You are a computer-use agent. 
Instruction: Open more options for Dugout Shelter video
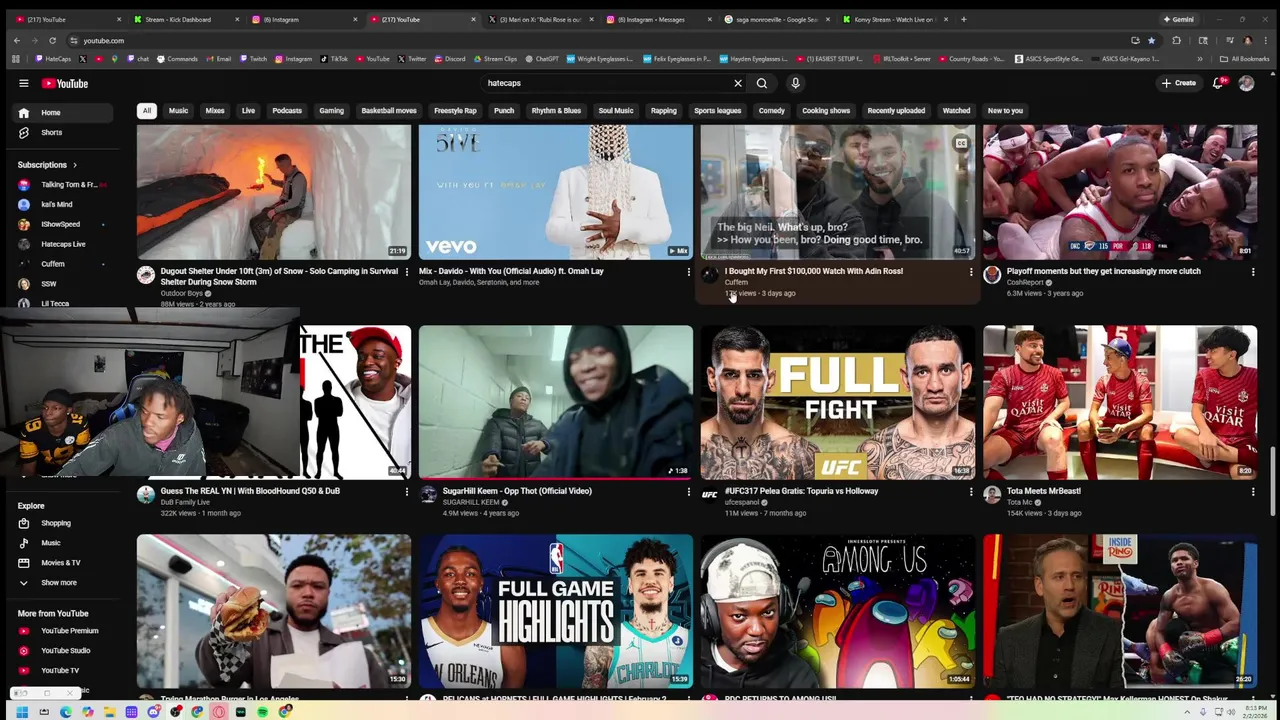[406, 271]
